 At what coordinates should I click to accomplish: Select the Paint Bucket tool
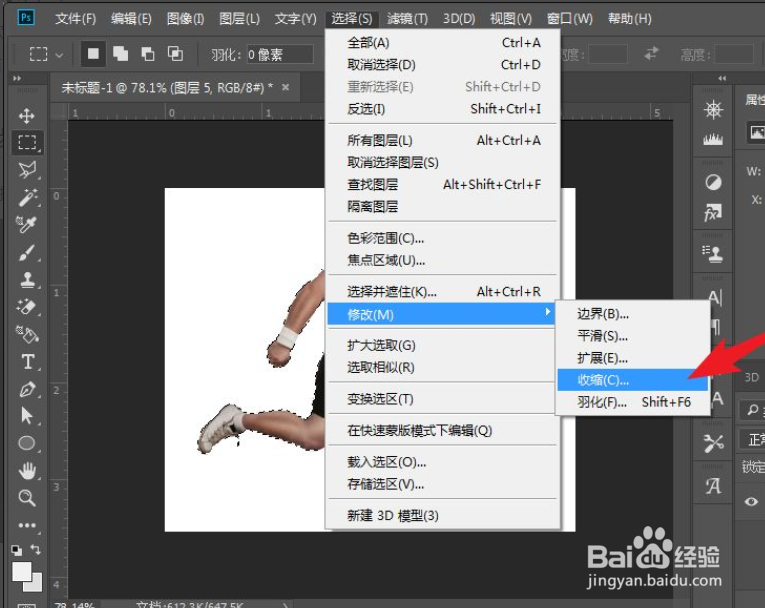[x=27, y=335]
